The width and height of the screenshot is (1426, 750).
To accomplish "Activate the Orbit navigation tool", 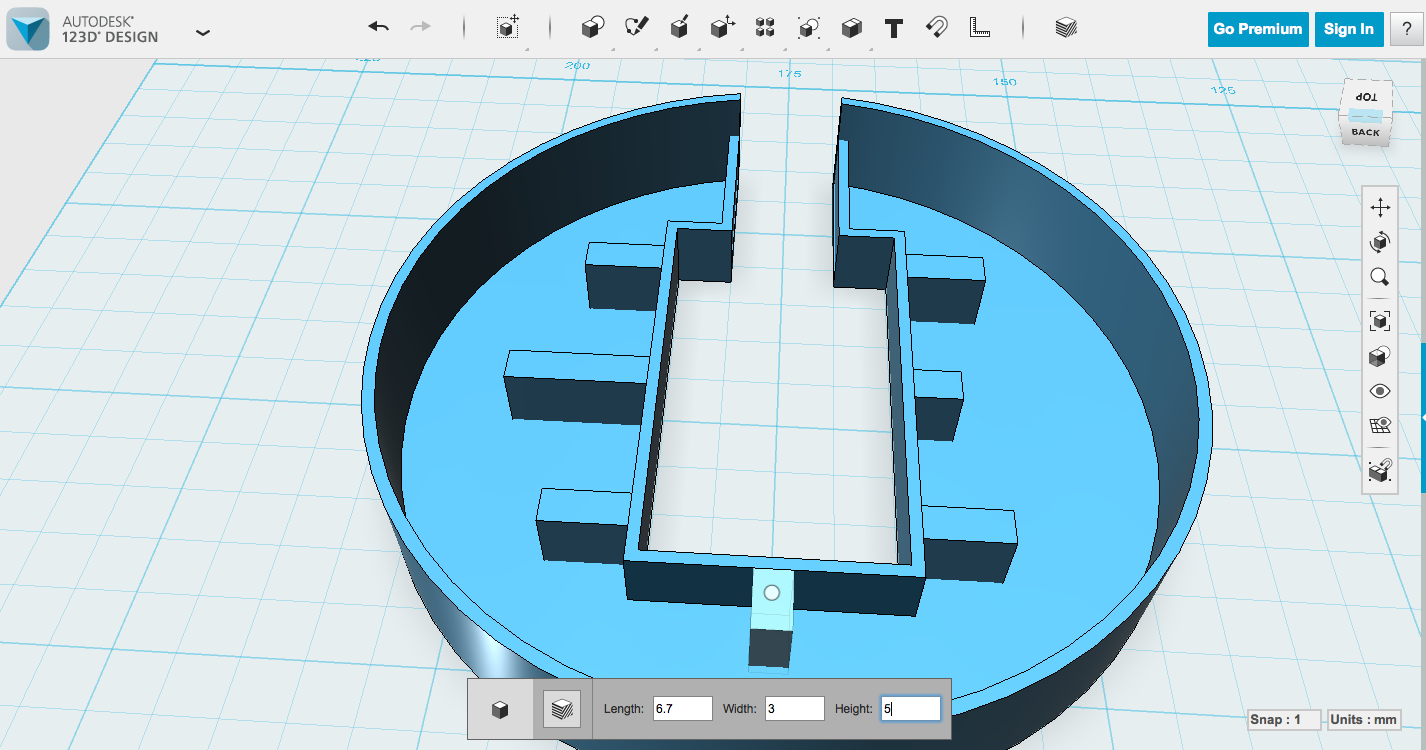I will [x=1380, y=241].
